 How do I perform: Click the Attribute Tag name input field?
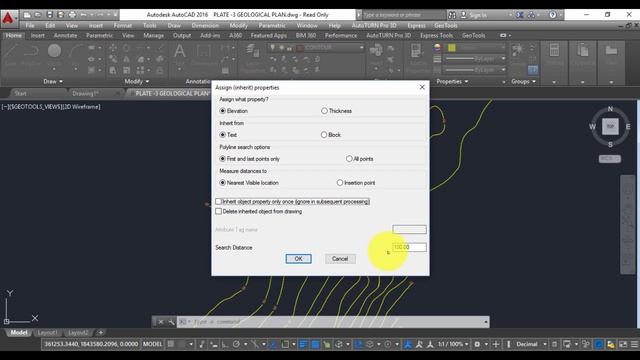tap(409, 229)
